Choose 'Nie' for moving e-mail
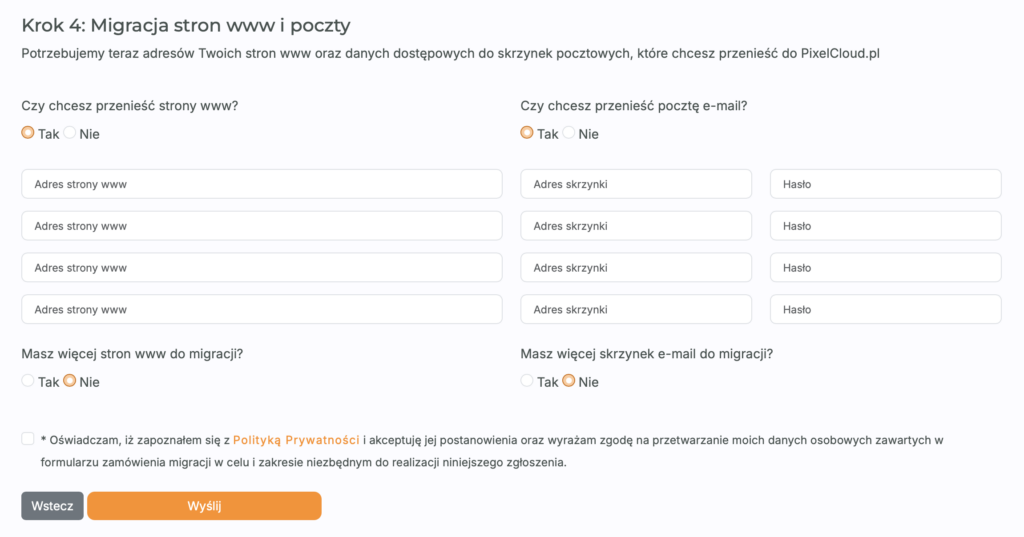The image size is (1024, 537). (569, 133)
